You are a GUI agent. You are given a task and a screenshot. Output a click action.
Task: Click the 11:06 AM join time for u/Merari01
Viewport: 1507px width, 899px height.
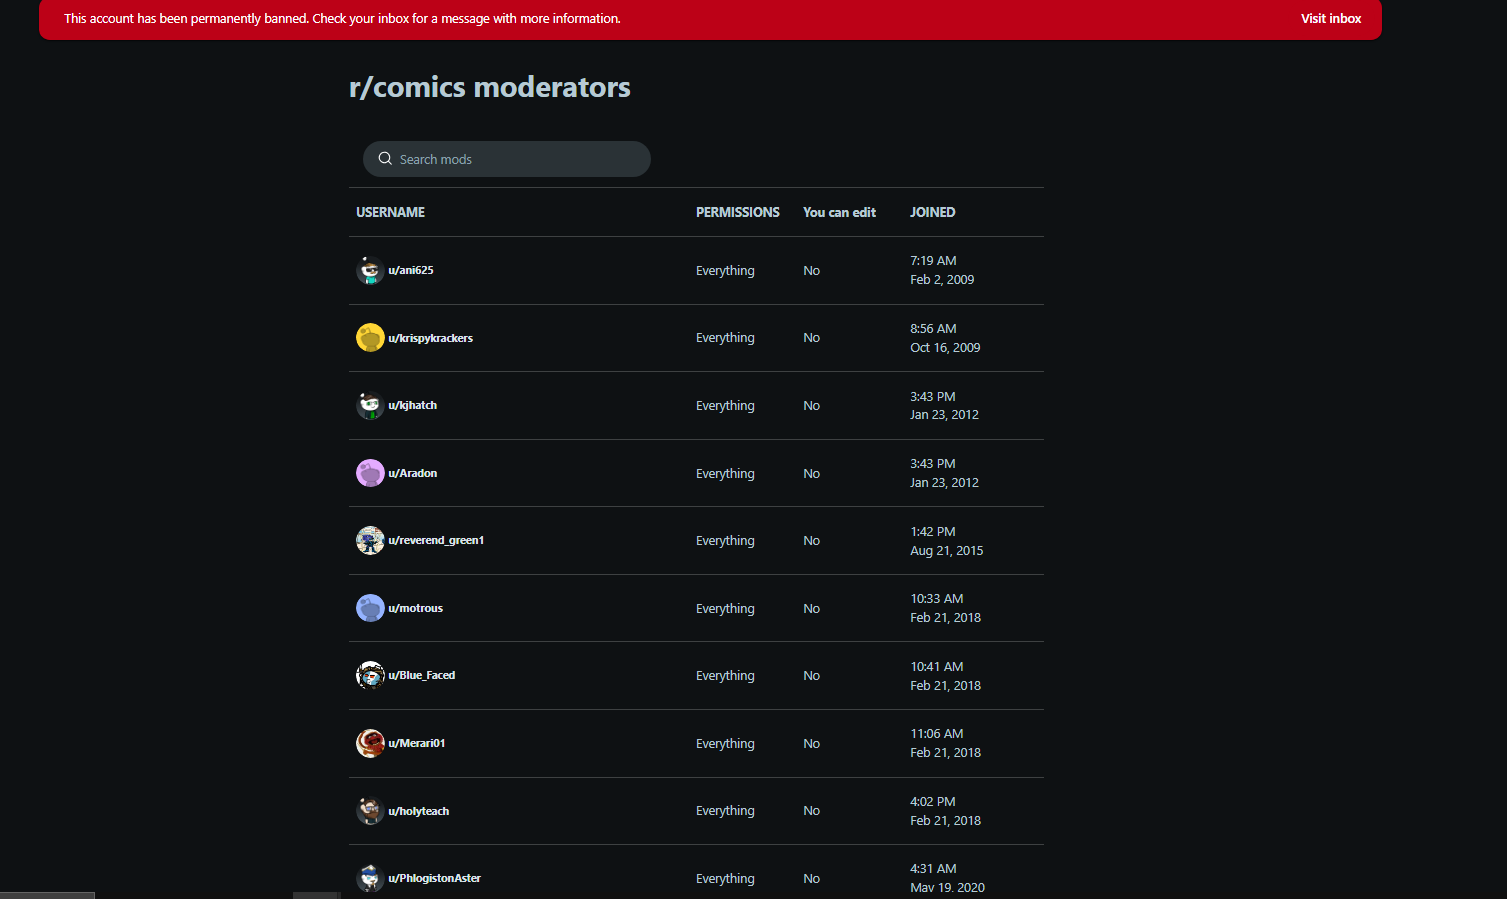[x=937, y=734]
